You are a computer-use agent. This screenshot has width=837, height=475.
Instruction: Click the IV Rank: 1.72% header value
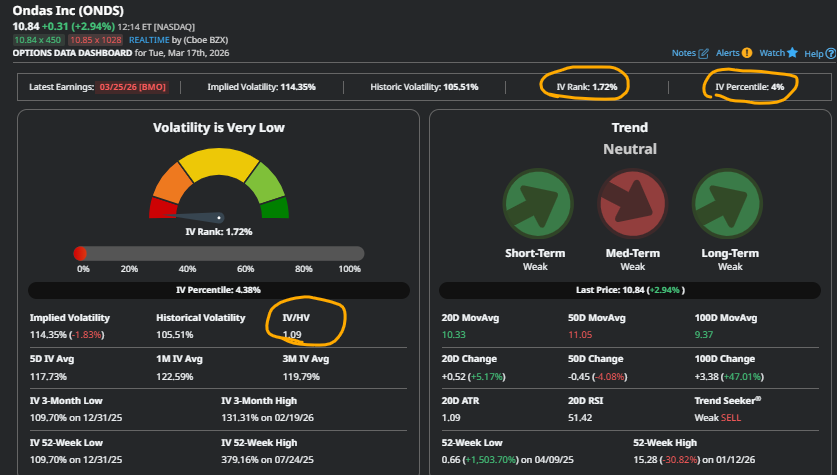tap(587, 87)
